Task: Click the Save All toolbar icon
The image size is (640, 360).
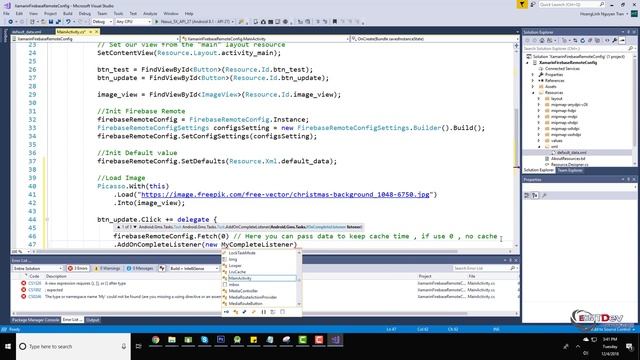Action: pos(58,22)
